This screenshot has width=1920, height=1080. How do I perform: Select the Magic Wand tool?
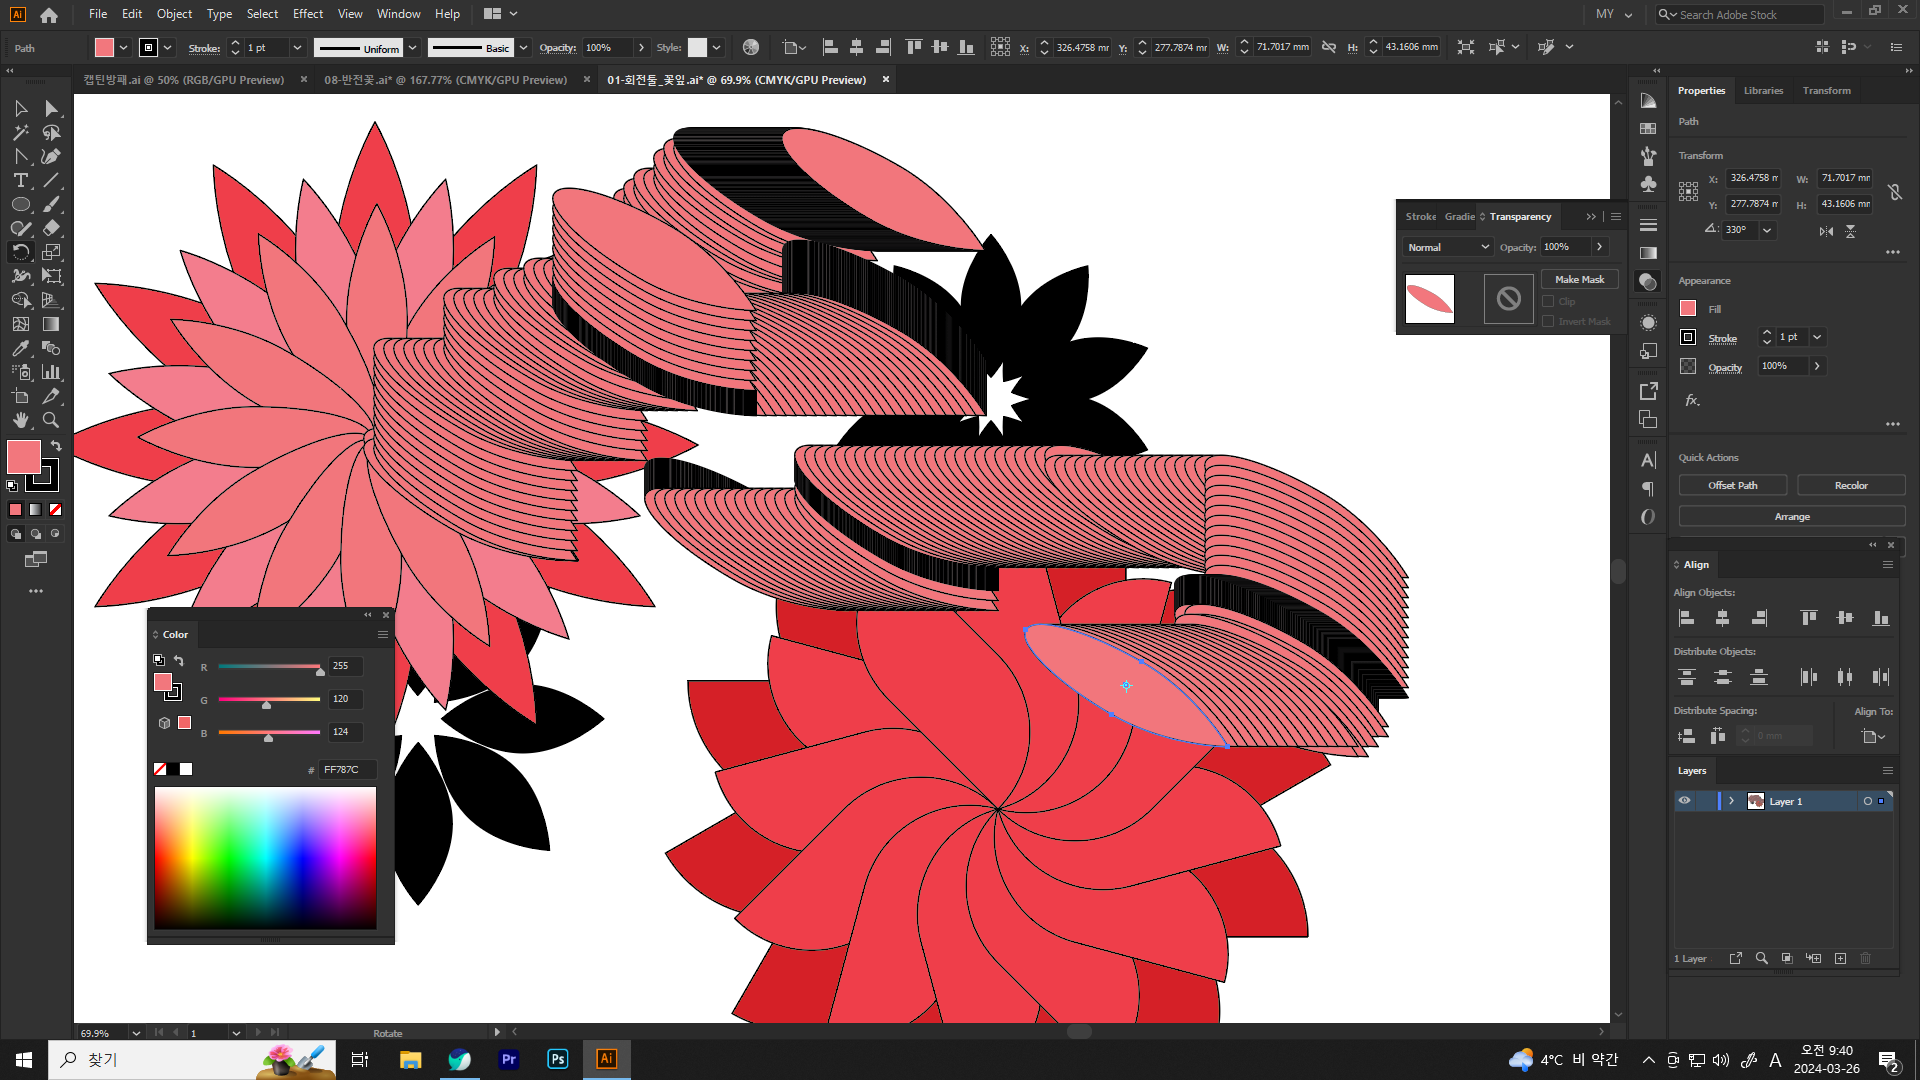[20, 133]
